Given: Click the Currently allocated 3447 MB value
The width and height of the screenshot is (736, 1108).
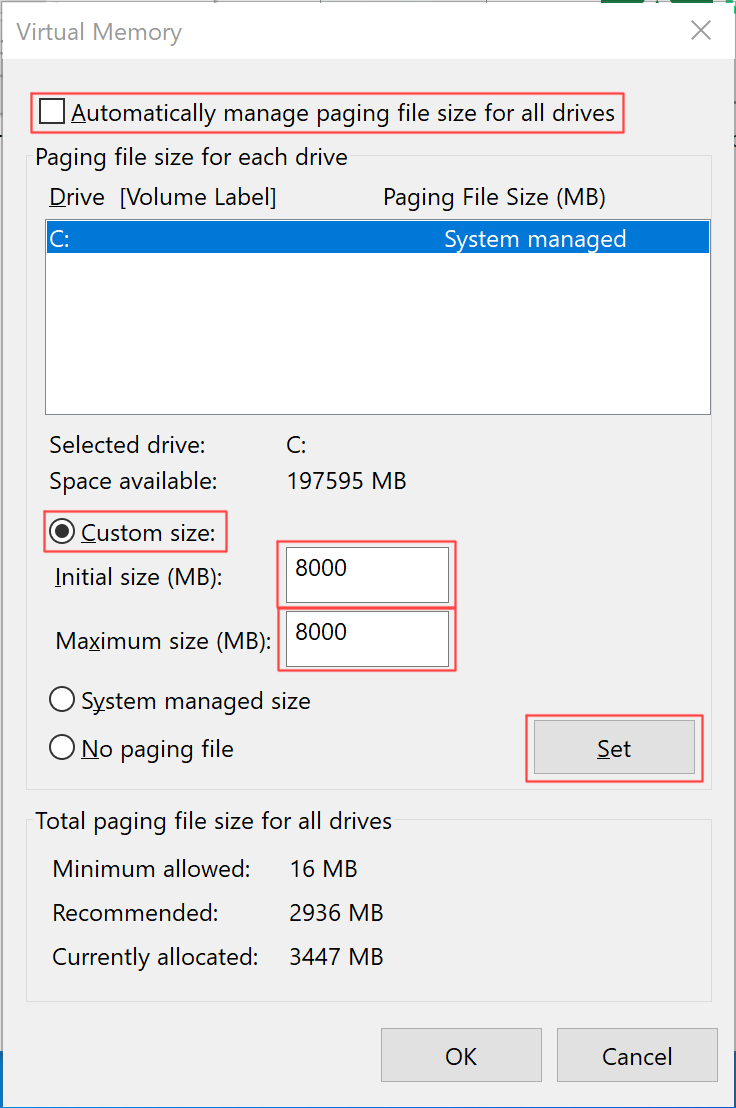Looking at the screenshot, I should coord(336,957).
